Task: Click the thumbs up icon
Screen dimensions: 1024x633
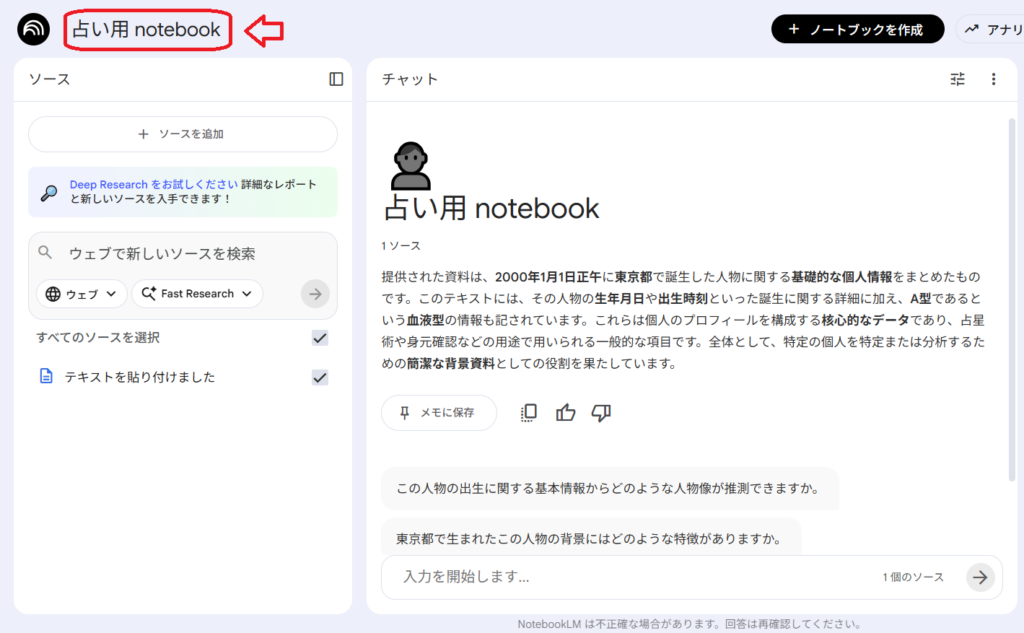Action: point(566,412)
